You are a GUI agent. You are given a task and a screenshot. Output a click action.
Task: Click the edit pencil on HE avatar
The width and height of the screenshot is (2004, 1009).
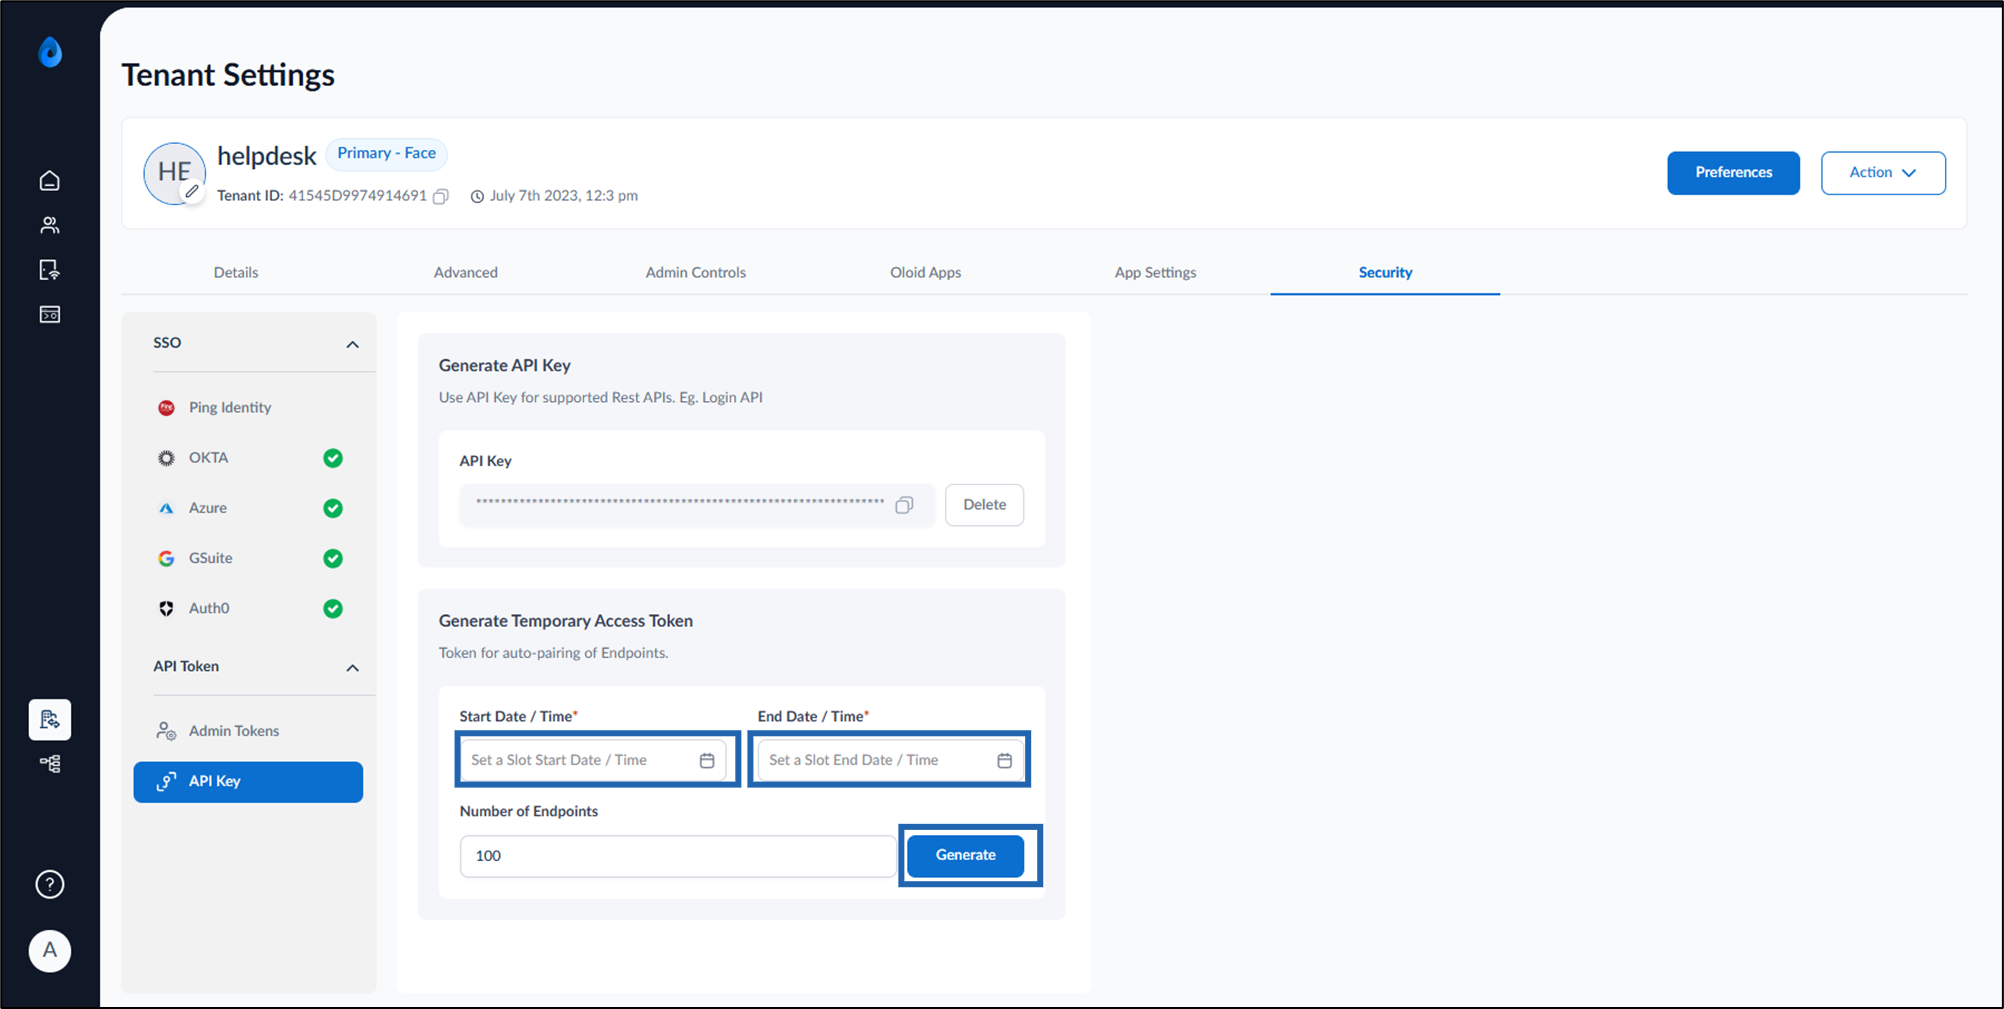click(192, 191)
